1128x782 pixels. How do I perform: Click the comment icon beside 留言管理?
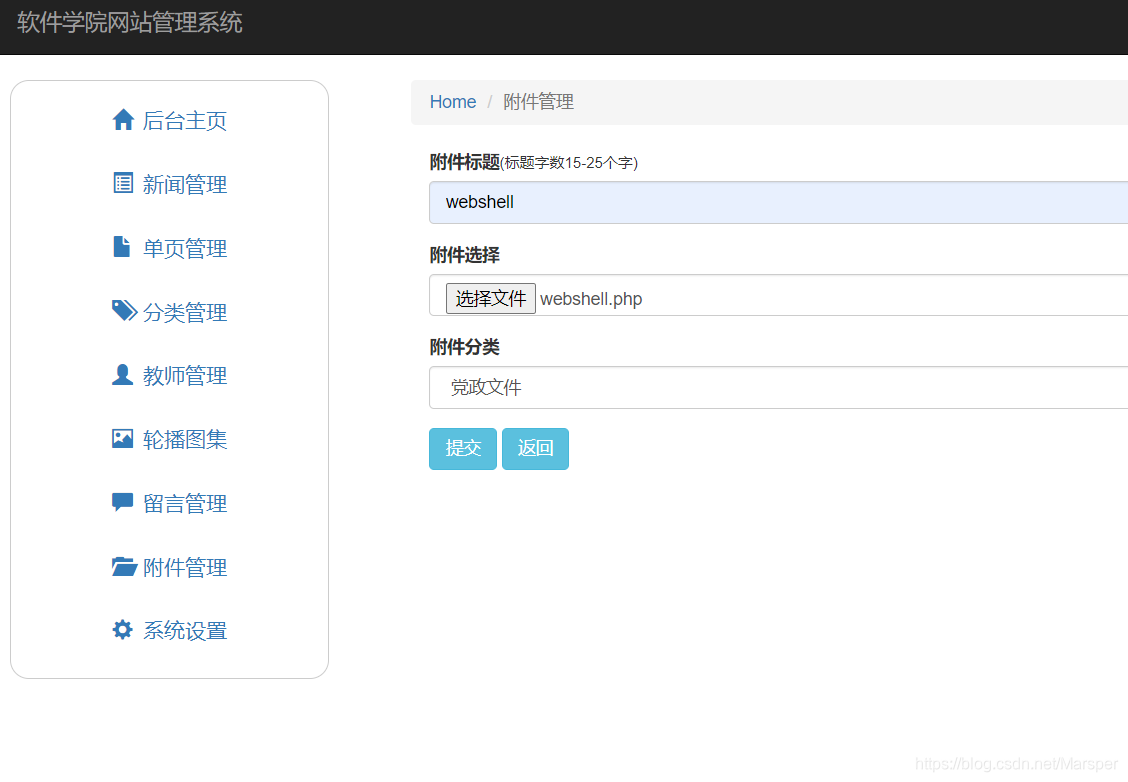(x=122, y=502)
